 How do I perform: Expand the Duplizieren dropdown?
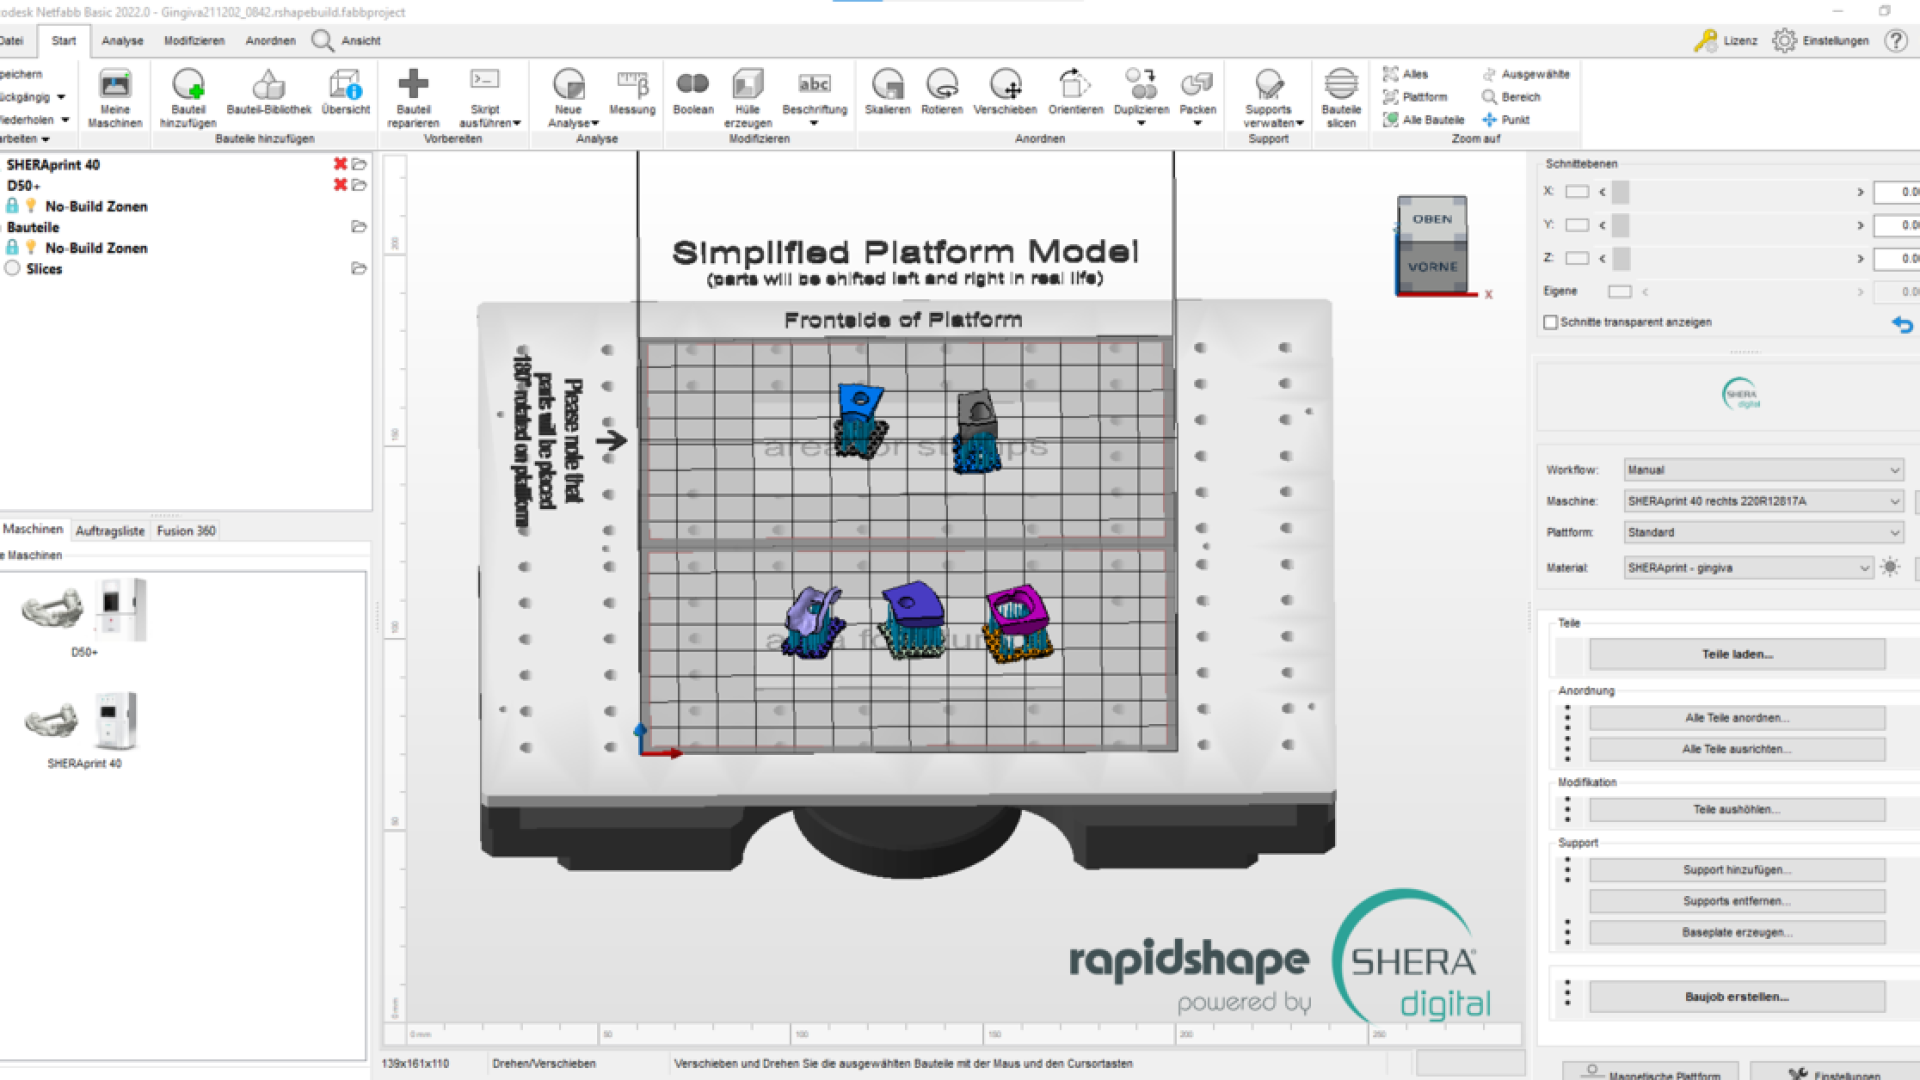coord(1141,123)
